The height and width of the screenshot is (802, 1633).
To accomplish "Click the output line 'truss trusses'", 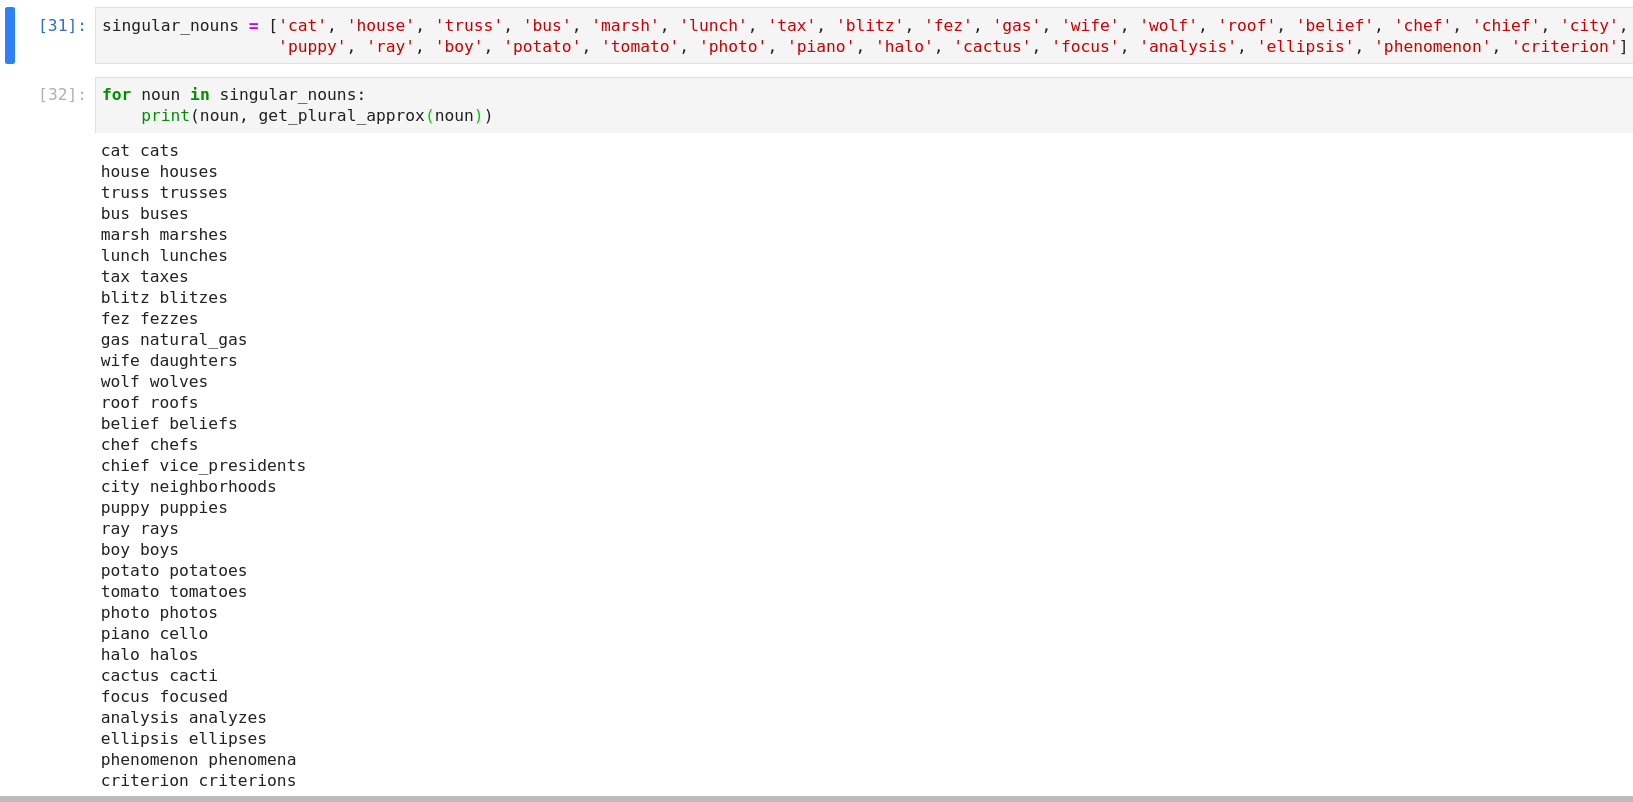I will coord(164,193).
